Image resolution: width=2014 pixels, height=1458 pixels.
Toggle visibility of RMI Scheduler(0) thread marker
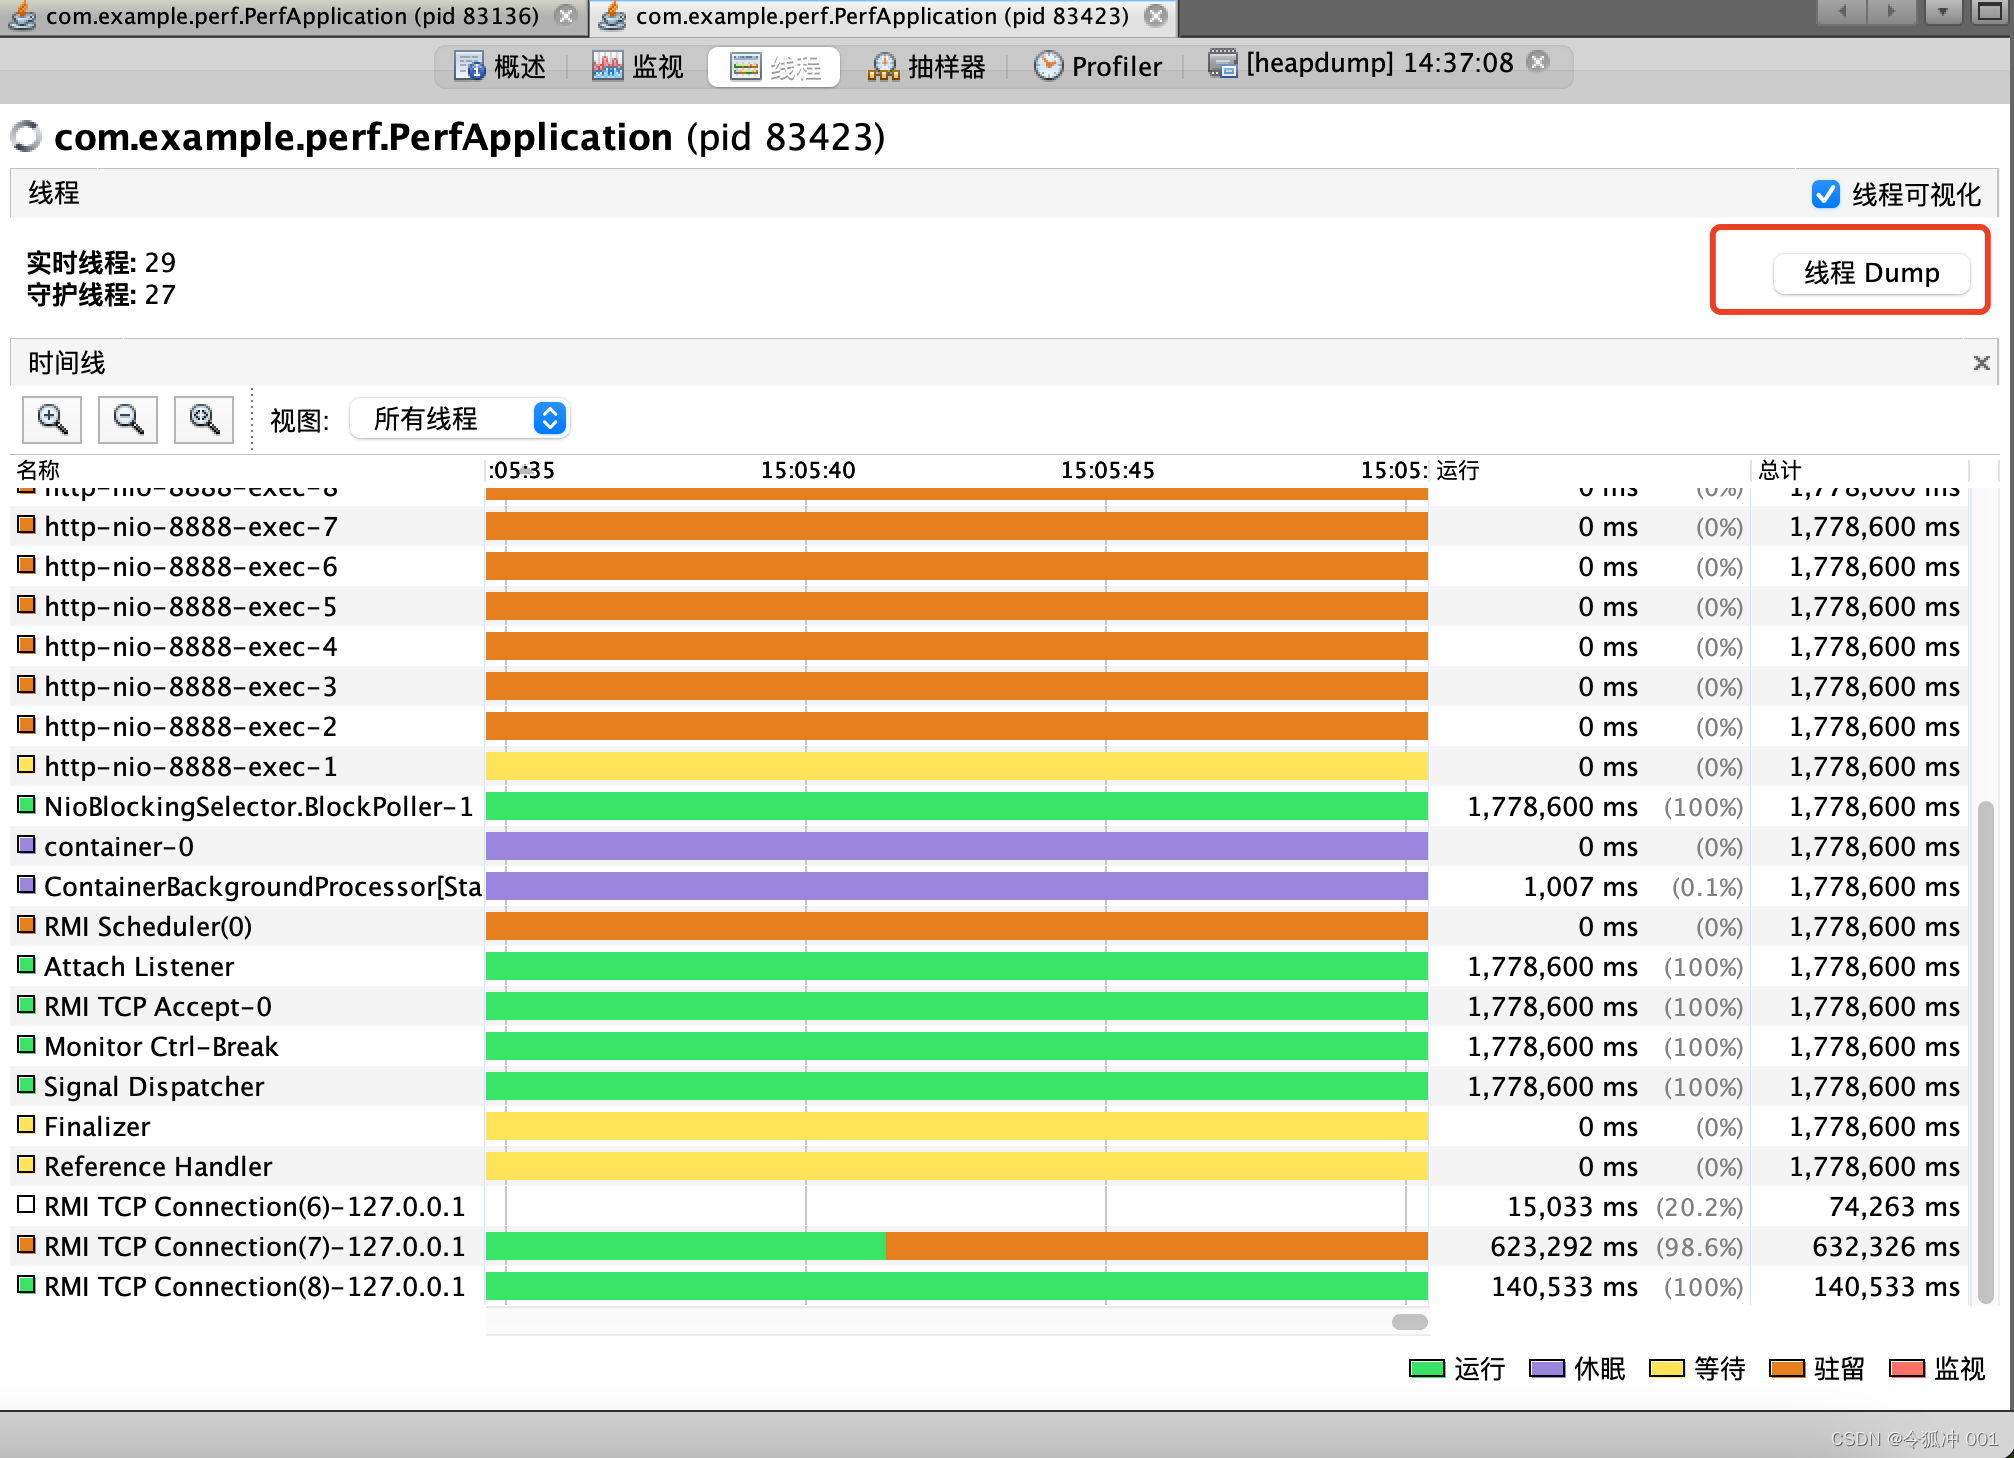tap(25, 925)
